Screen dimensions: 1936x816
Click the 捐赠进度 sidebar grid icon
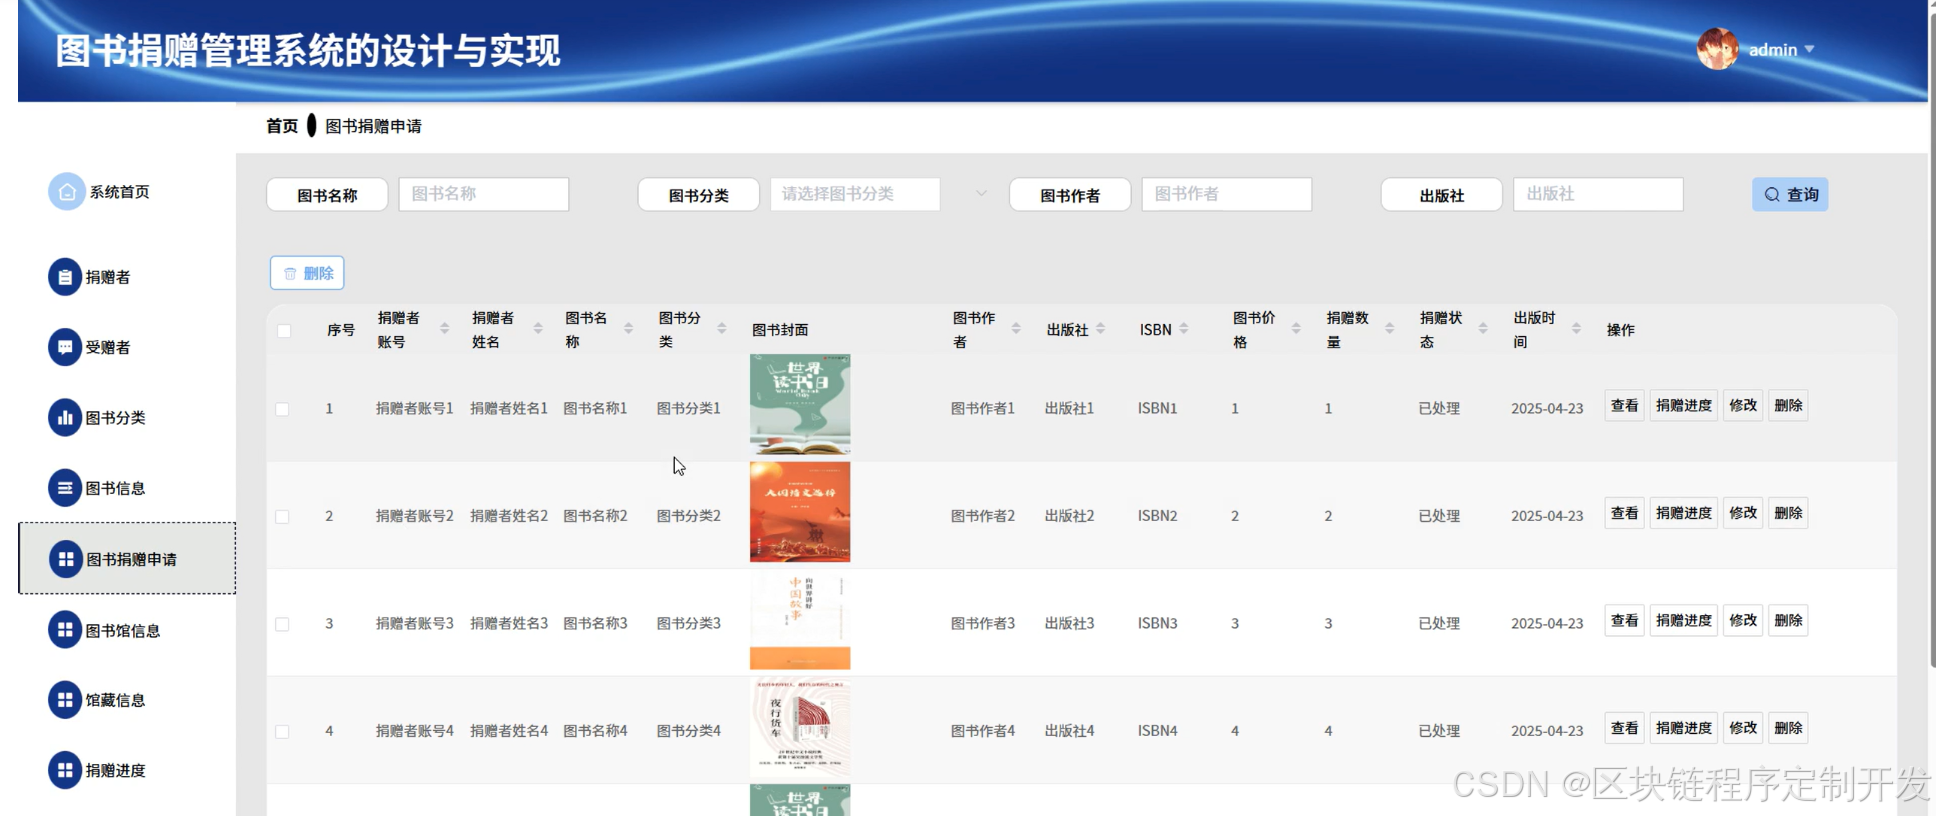[65, 770]
